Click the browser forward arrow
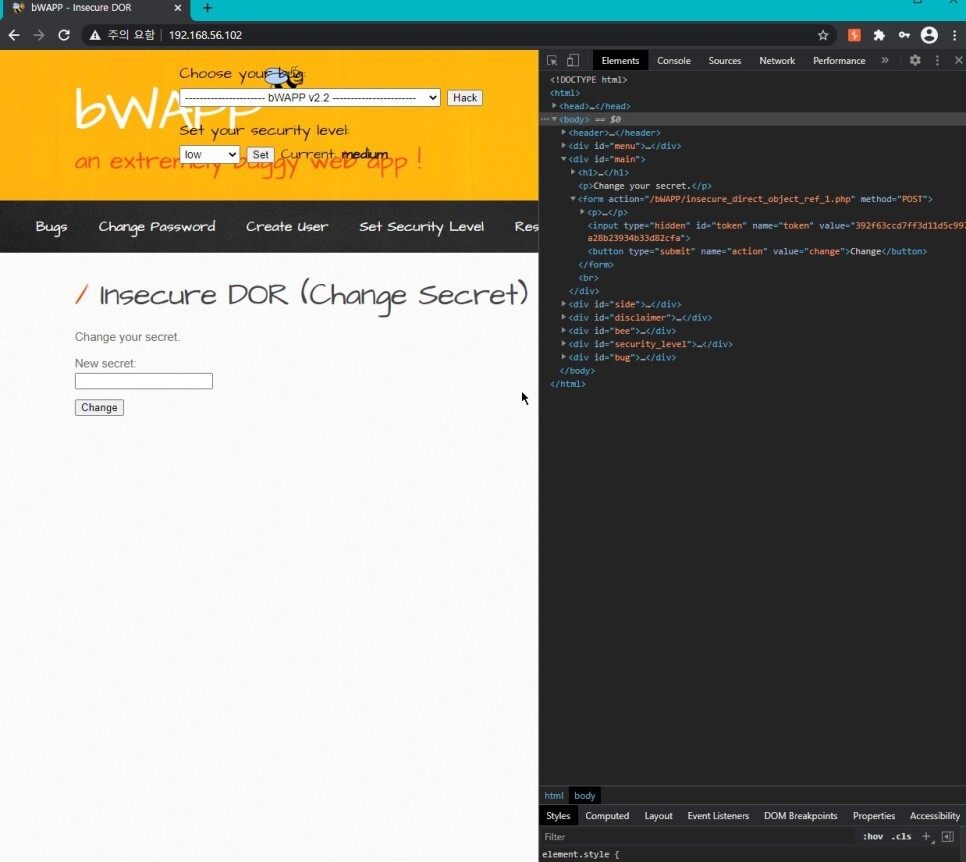966x862 pixels. (39, 35)
